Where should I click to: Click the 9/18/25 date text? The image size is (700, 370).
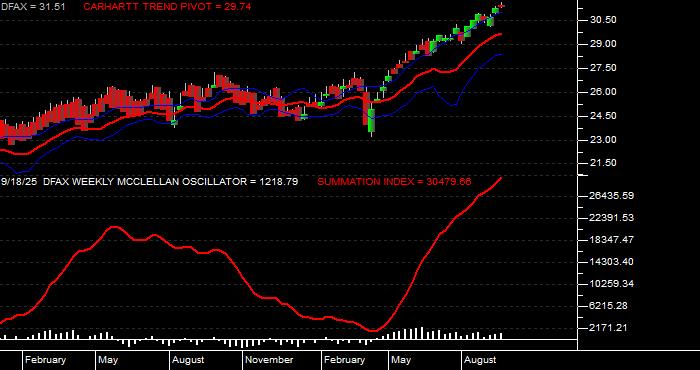tap(20, 182)
